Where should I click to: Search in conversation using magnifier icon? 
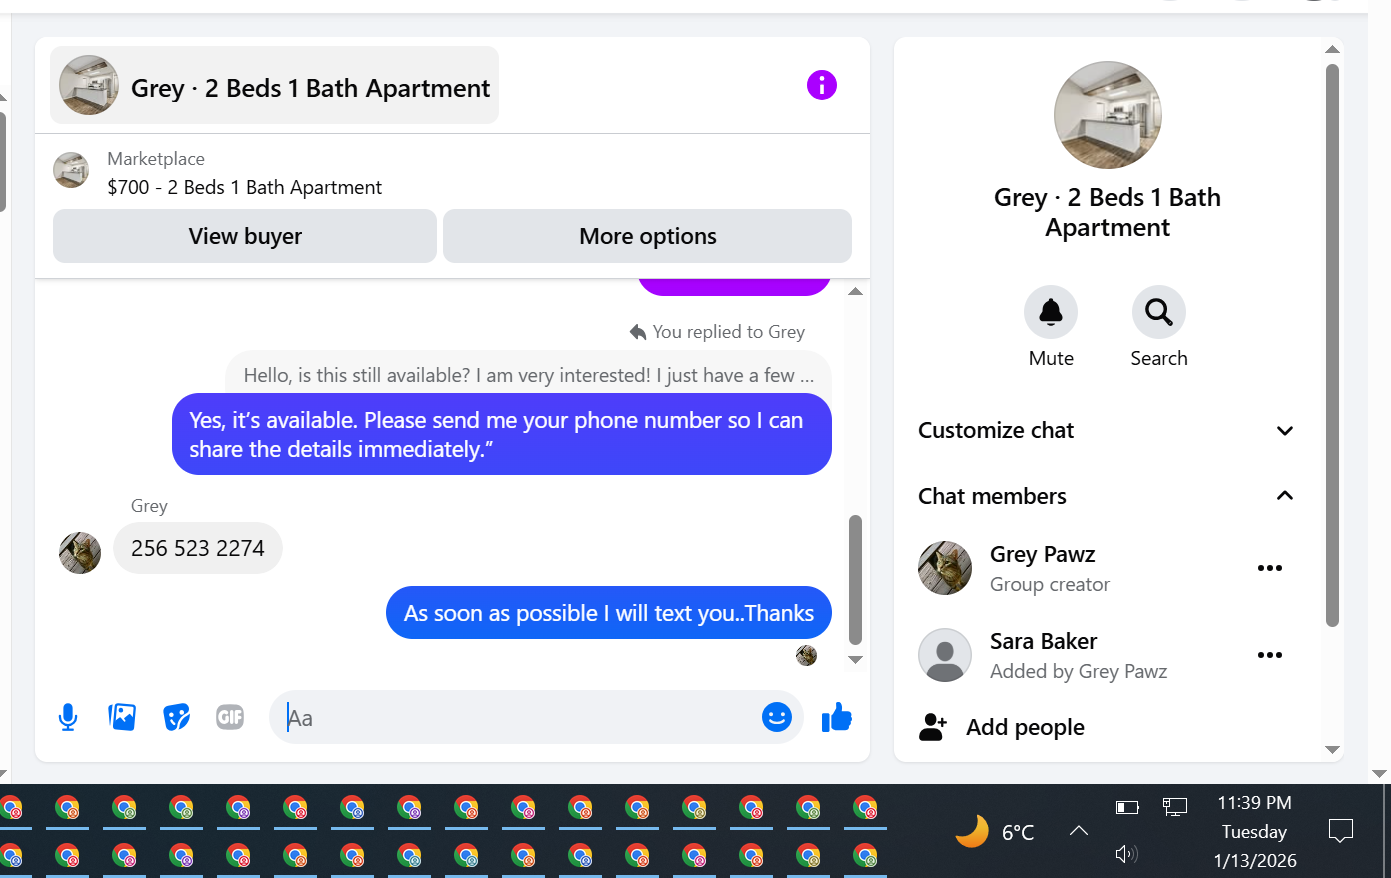[x=1158, y=312]
